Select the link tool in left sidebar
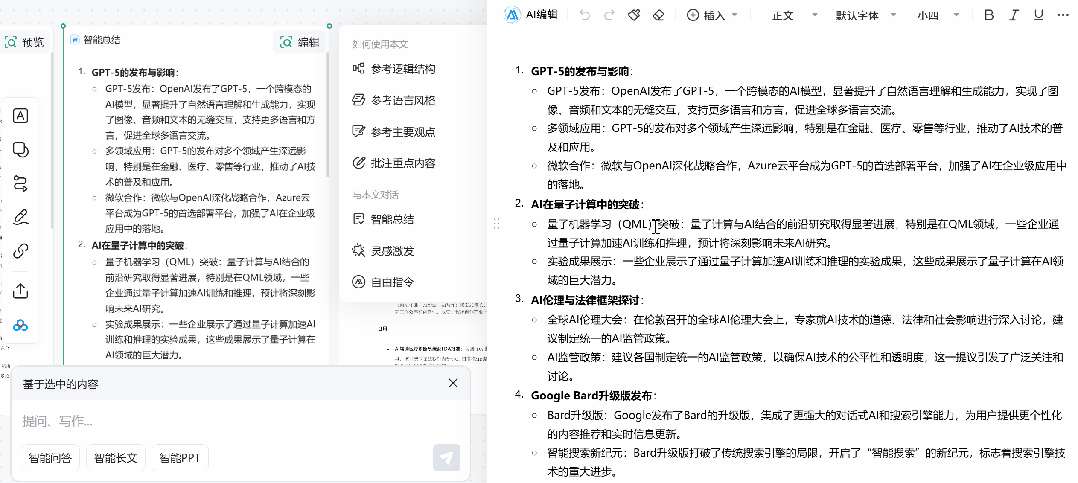The width and height of the screenshot is (1078, 483). coord(21,251)
